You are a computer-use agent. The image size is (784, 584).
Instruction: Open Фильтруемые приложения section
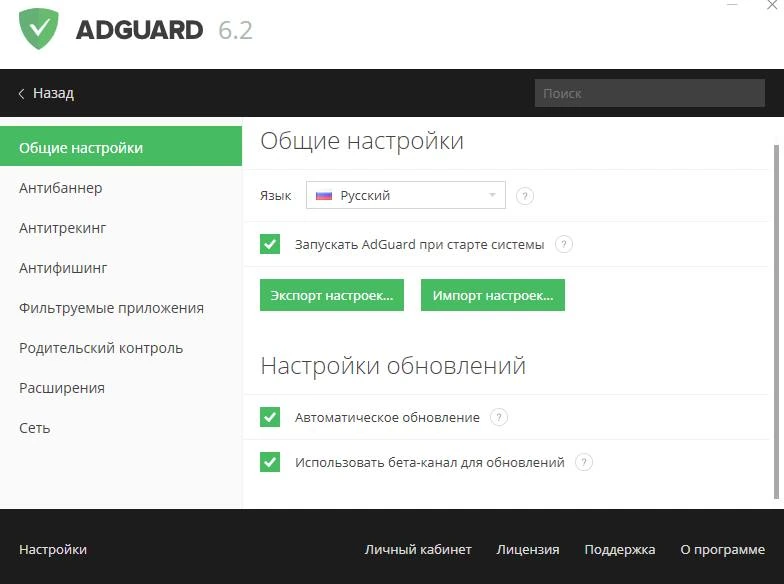[112, 308]
